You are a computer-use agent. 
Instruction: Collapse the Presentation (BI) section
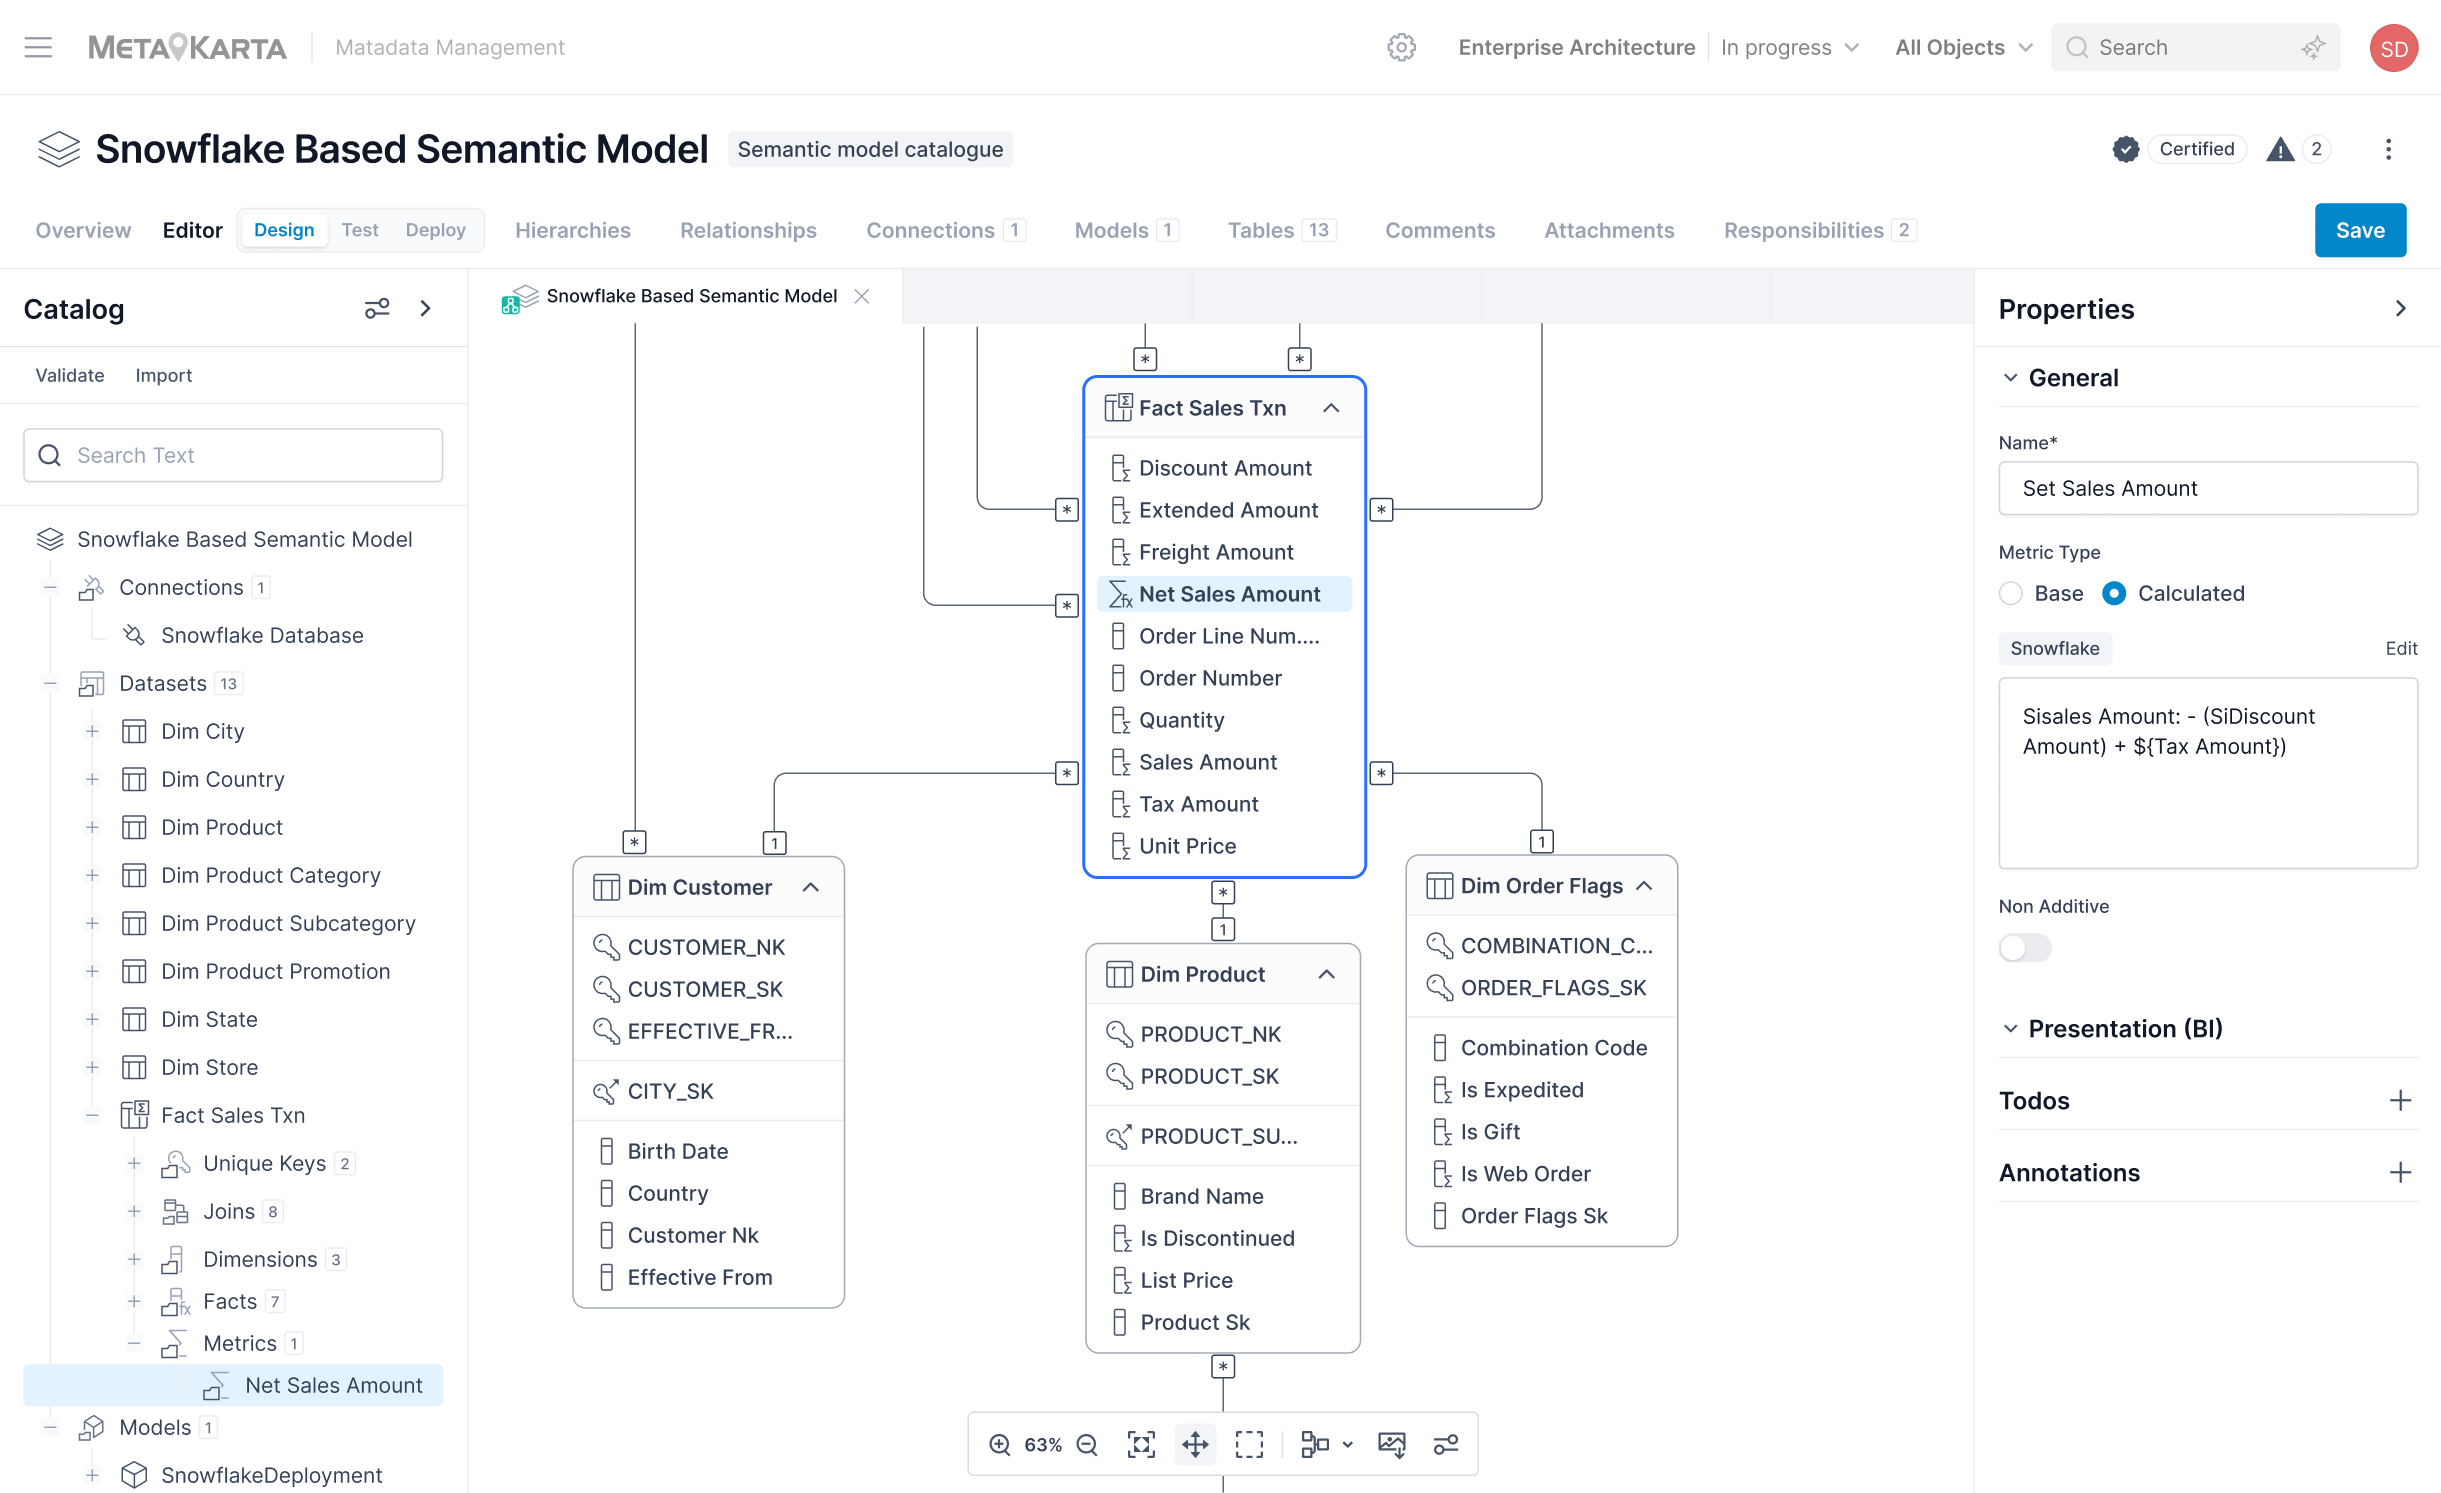[x=2010, y=1028]
